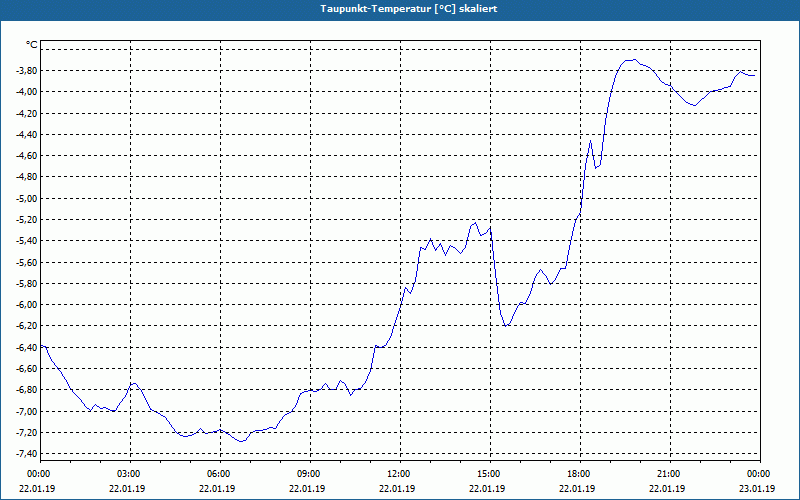Select the -7,20 y-axis value
800x500 pixels.
point(27,433)
